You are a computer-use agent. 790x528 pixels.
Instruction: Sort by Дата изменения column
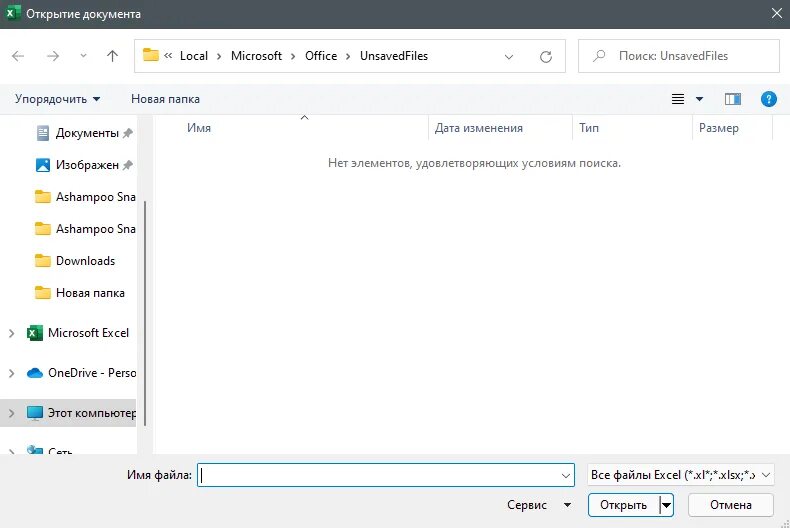479,128
